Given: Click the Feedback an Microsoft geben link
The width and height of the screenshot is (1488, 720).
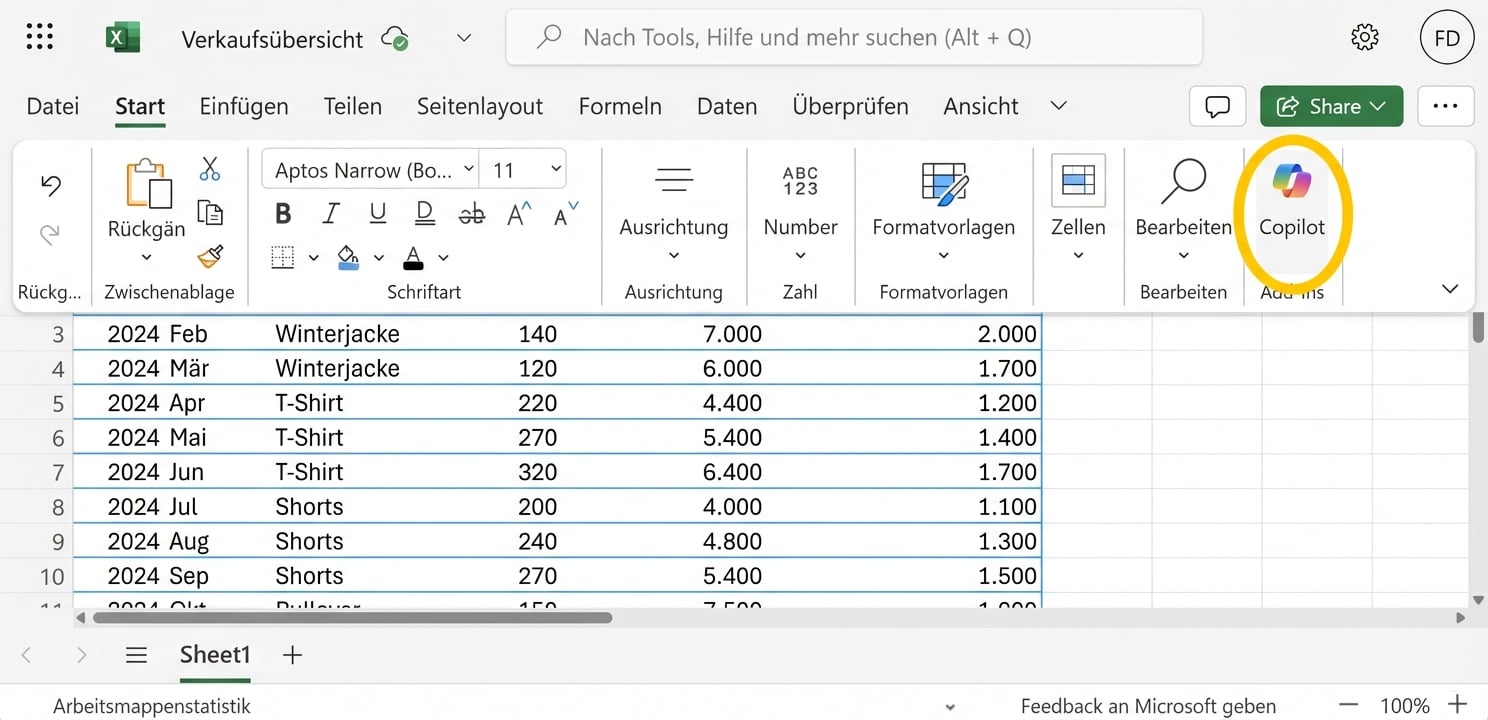Looking at the screenshot, I should tap(1147, 704).
